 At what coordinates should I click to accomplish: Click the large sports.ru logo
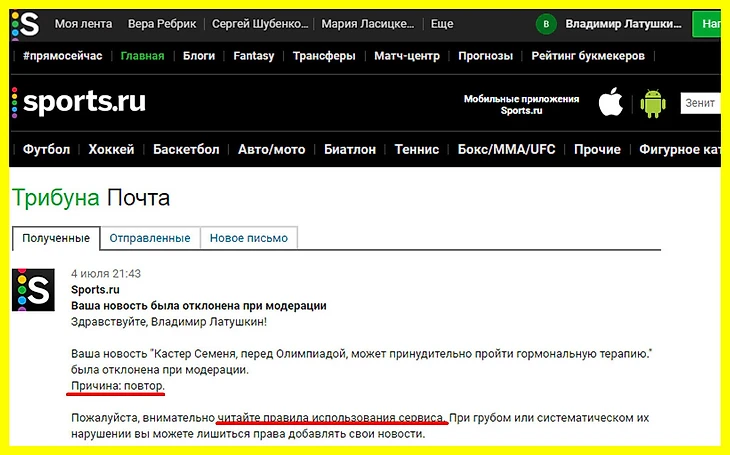79,102
